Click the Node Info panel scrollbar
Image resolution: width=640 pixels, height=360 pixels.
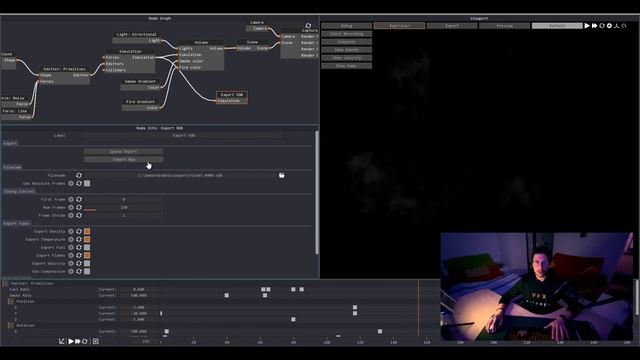317,192
